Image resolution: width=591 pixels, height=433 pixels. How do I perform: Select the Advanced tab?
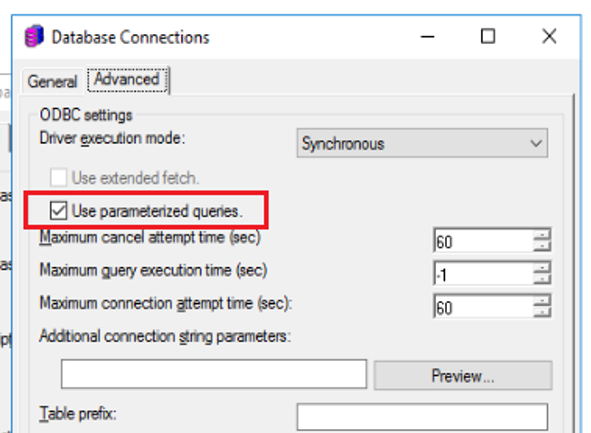click(x=127, y=80)
